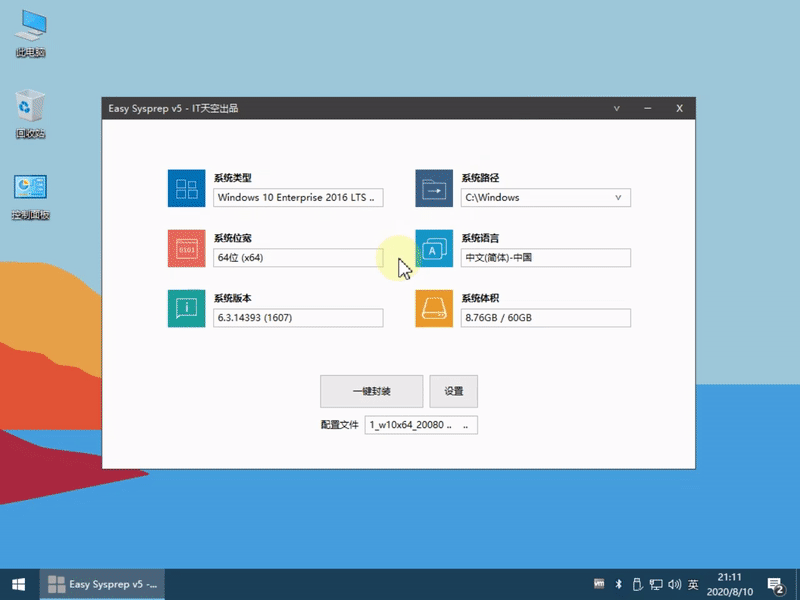The width and height of the screenshot is (800, 600).
Task: Click the 一键封装 button
Action: click(371, 391)
